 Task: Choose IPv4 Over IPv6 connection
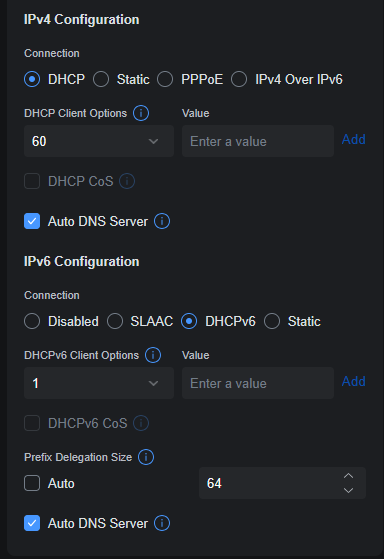[x=239, y=79]
